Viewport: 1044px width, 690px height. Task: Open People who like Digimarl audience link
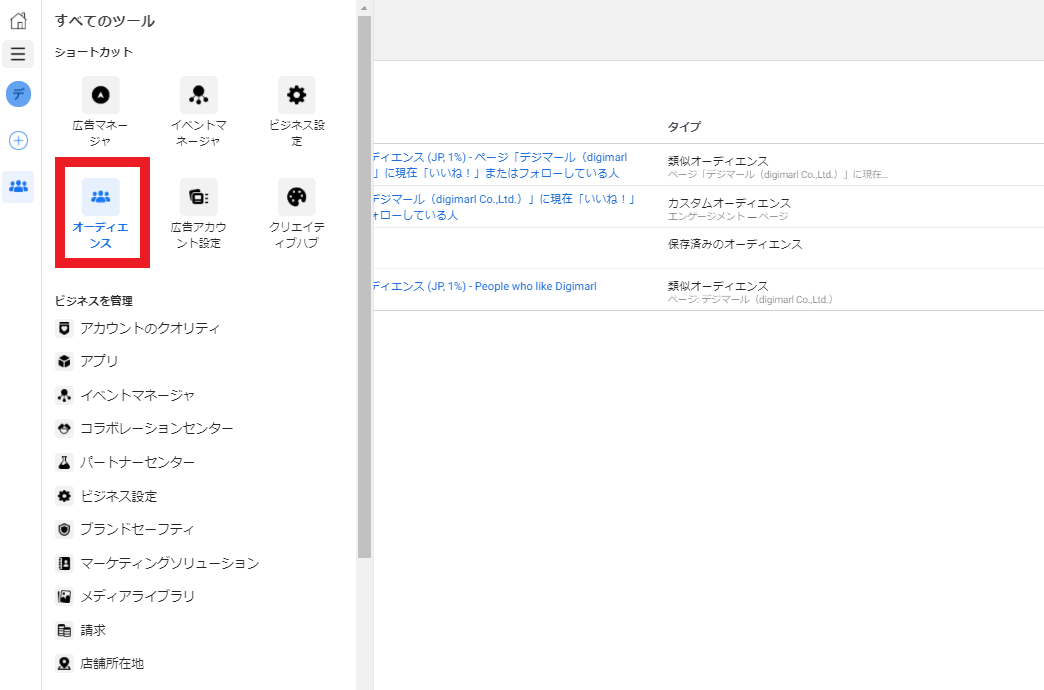[485, 286]
